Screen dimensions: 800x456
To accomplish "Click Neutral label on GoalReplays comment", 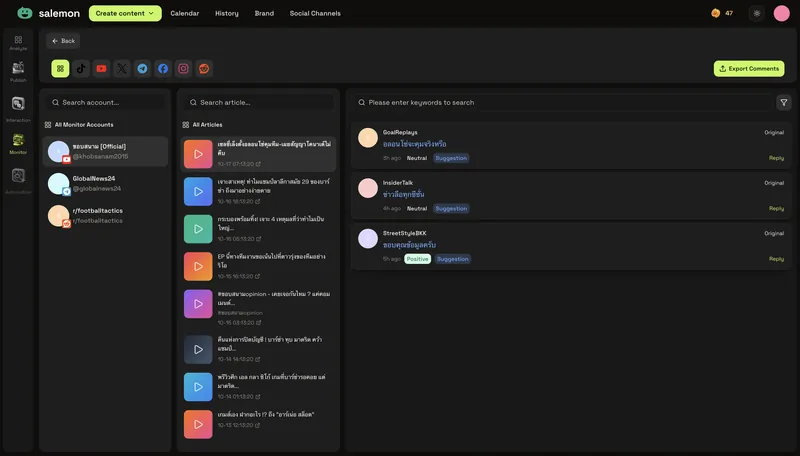I will tap(417, 158).
